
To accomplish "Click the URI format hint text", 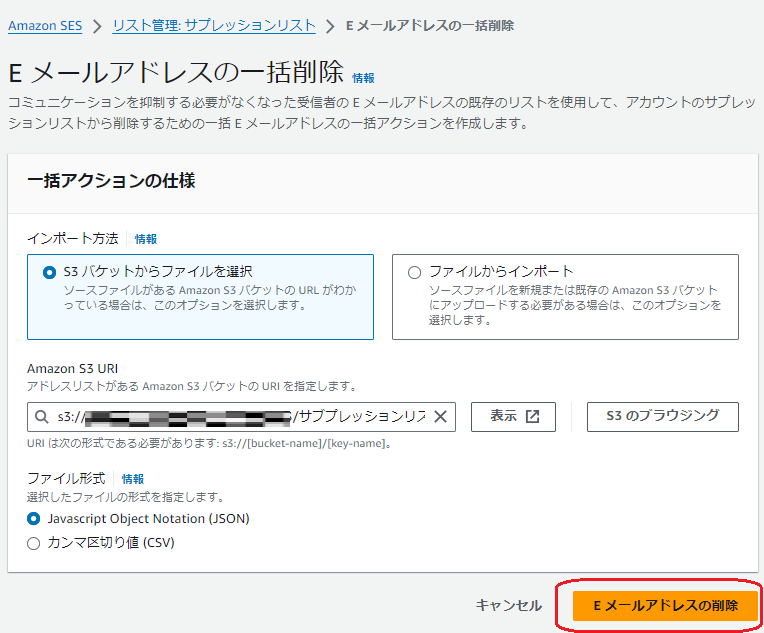I will (210, 443).
